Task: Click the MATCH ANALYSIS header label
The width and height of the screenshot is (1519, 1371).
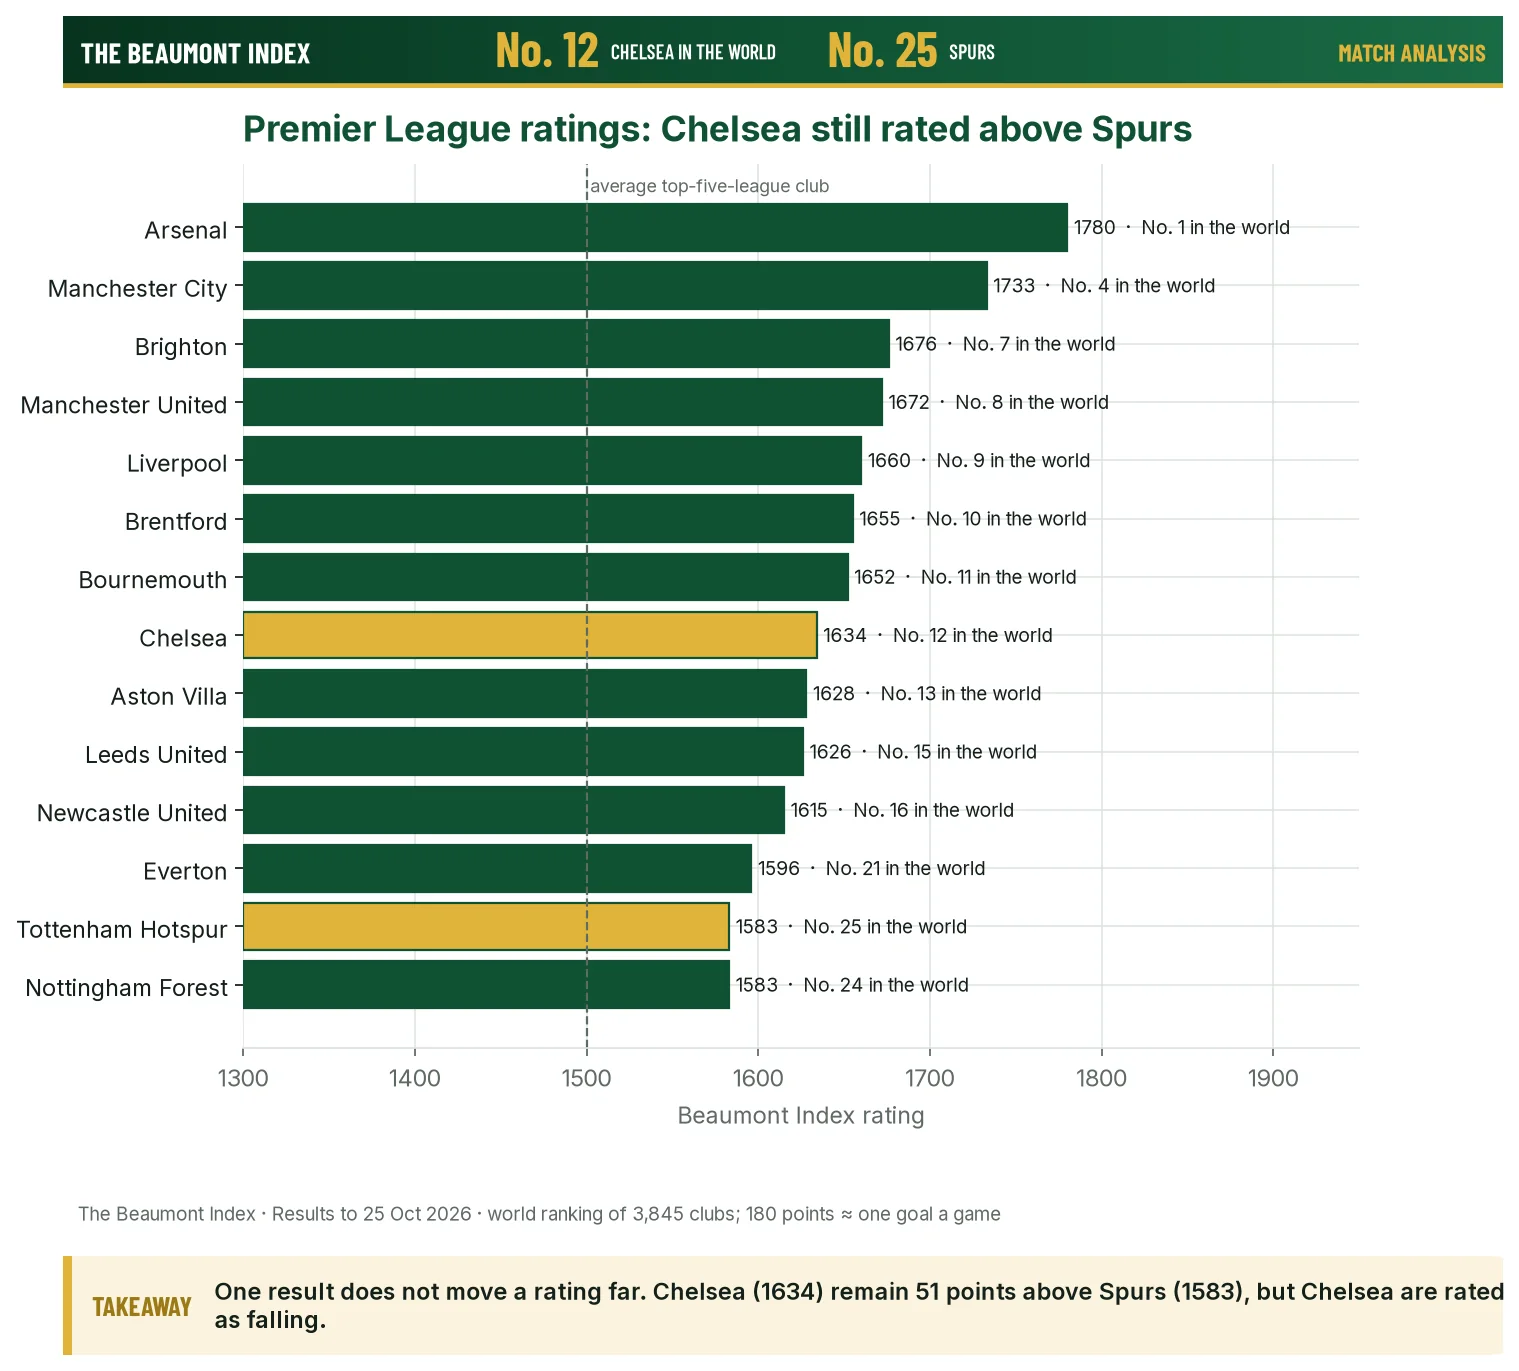Action: coord(1411,53)
